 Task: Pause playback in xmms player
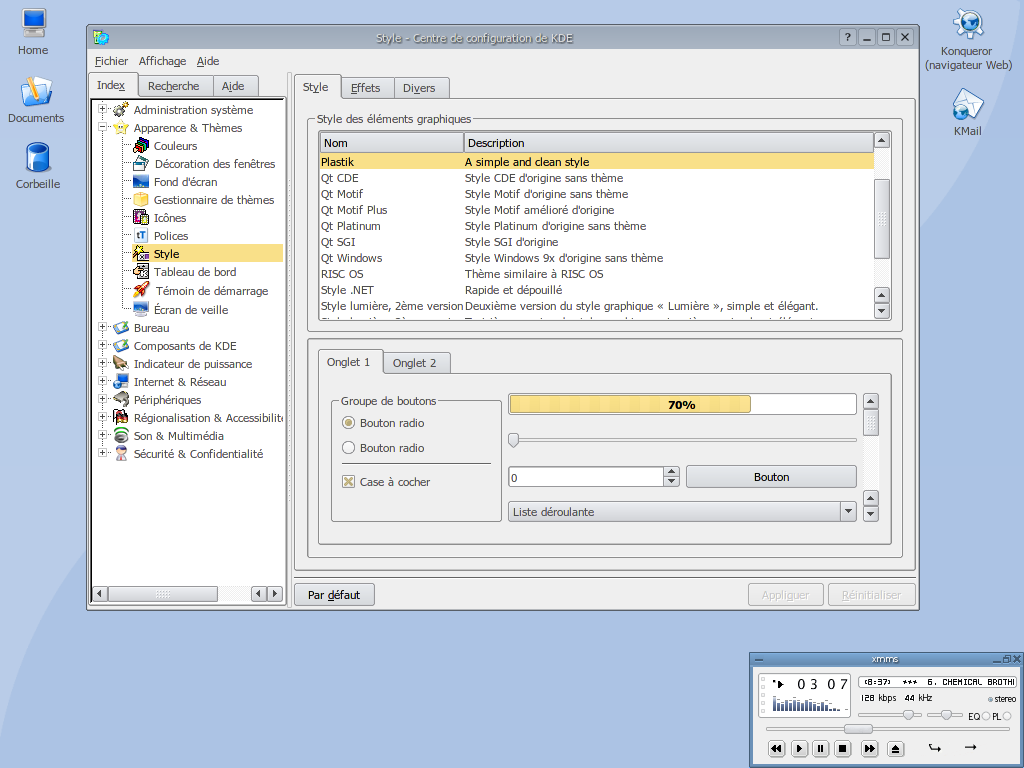(x=821, y=748)
